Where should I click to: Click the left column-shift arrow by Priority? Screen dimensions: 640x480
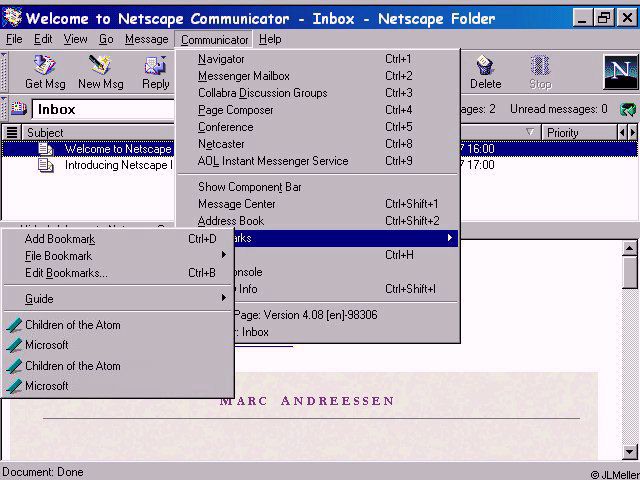tap(622, 132)
